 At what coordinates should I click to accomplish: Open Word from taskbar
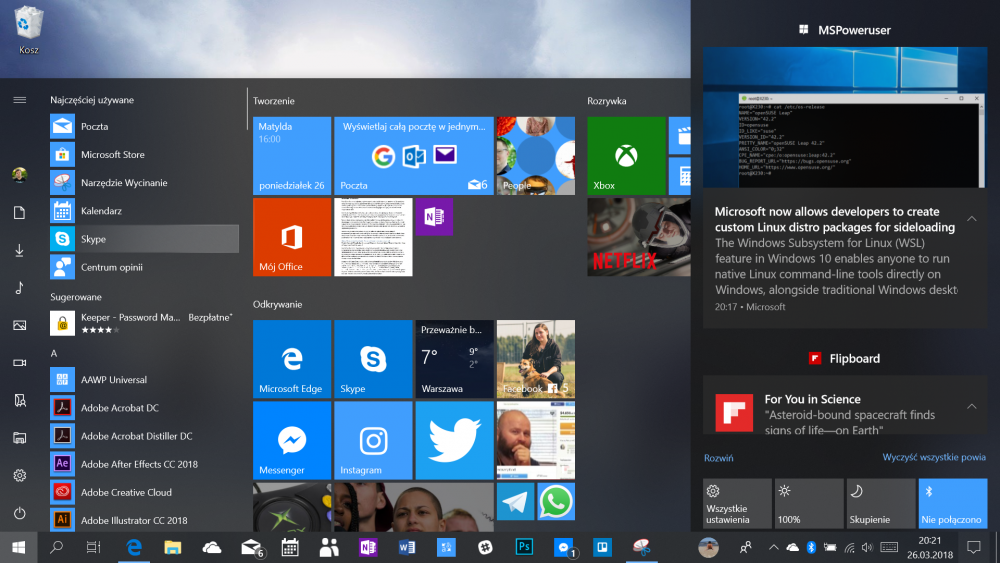pyautogui.click(x=407, y=547)
